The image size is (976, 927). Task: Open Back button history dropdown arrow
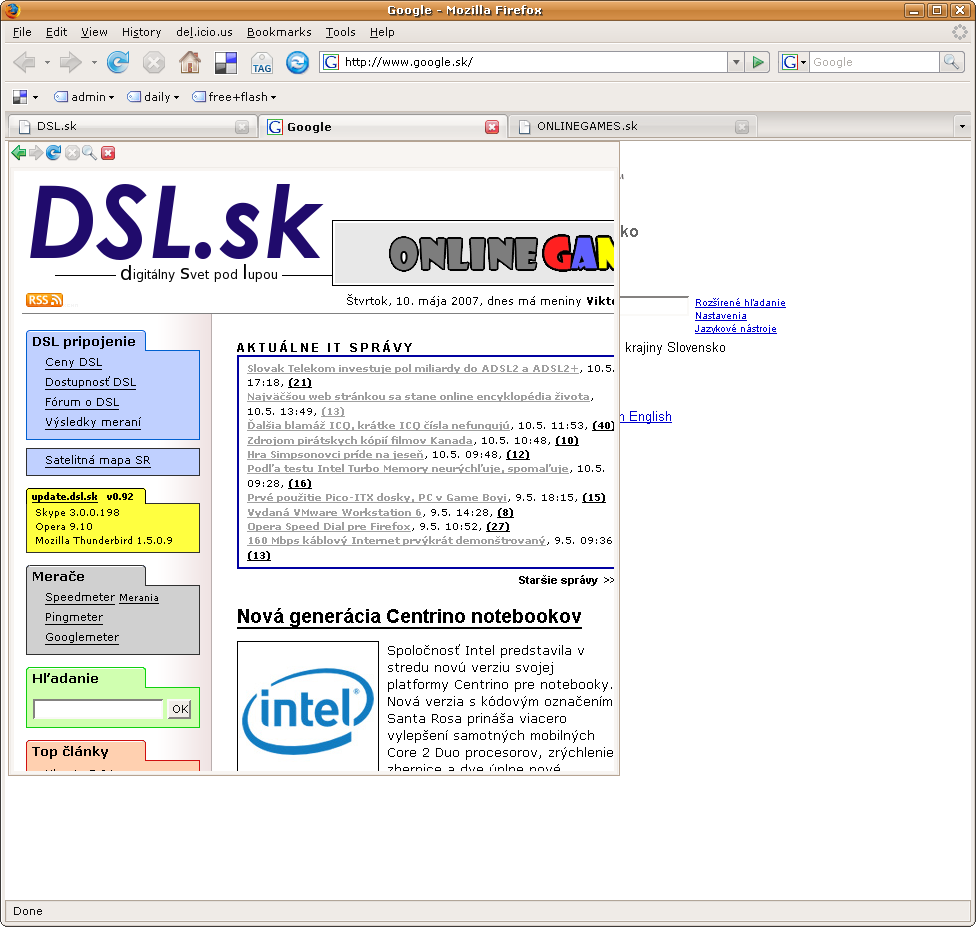(x=47, y=62)
